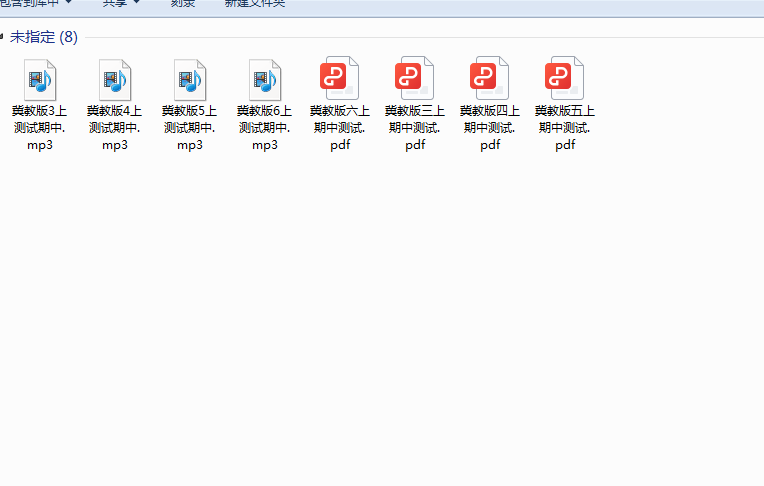Click the 刻录 toolbar button
Viewport: 764px width, 486px height.
[x=183, y=3]
